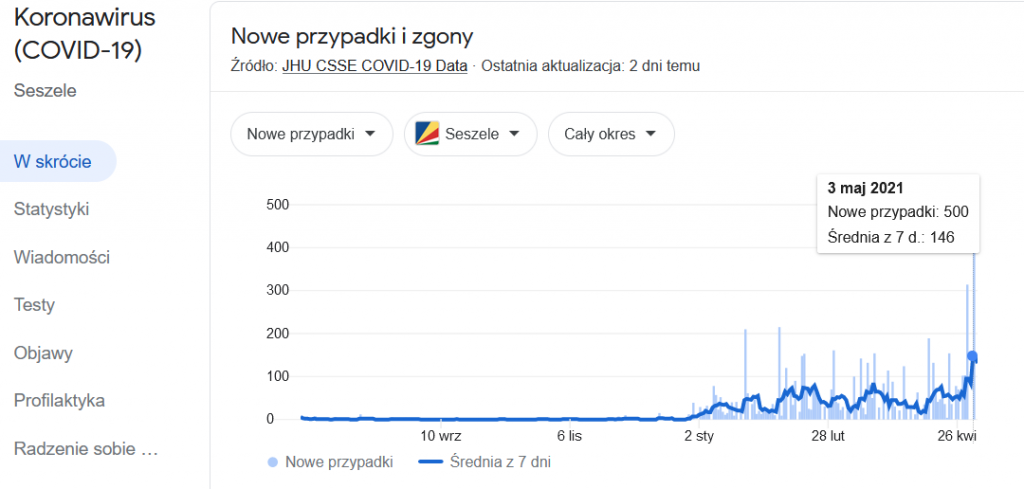Switch to the Testy section
The width and height of the screenshot is (1024, 489).
[x=34, y=305]
